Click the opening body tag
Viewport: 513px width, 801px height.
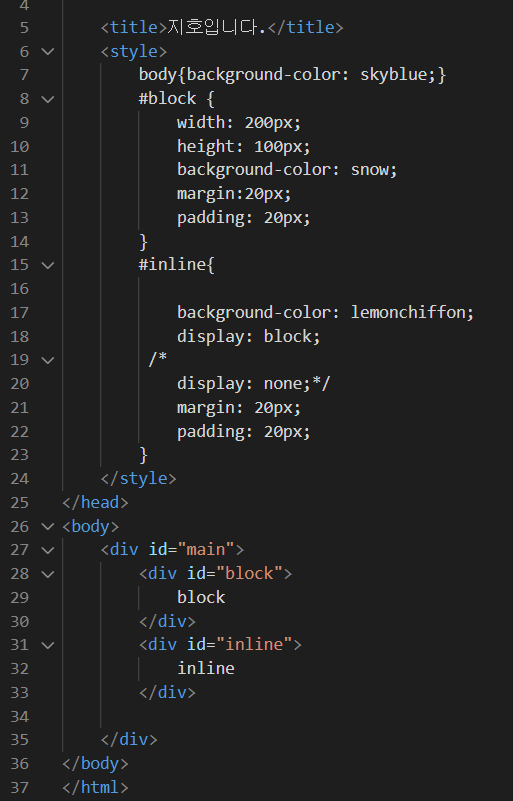90,526
